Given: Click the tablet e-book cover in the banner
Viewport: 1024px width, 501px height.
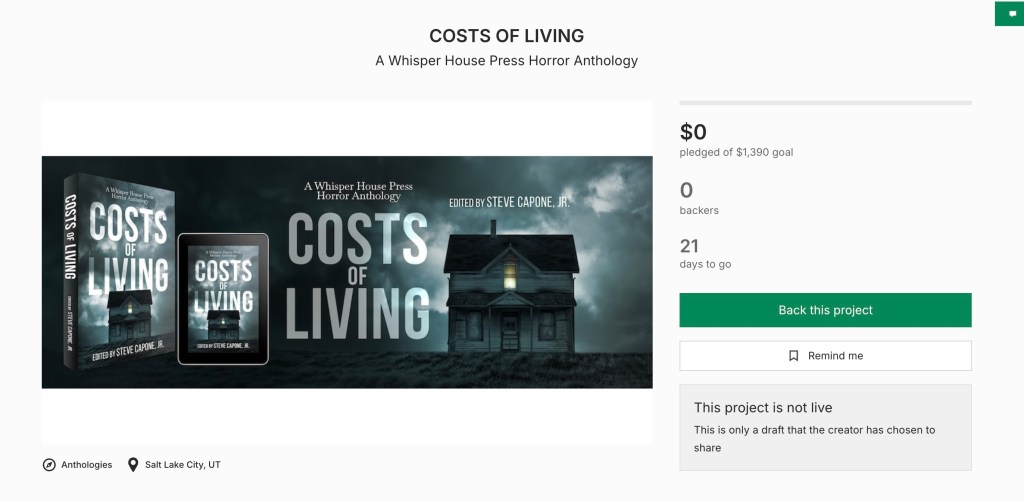Looking at the screenshot, I should coord(223,298).
